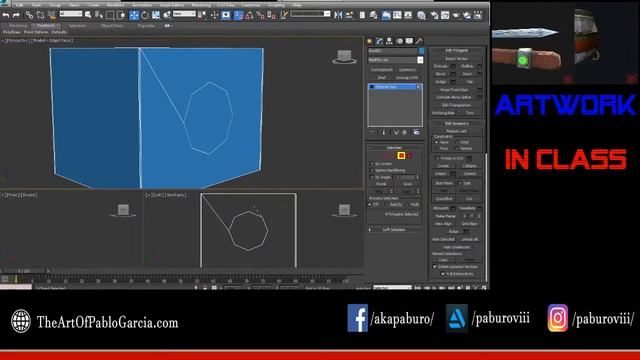The image size is (640, 360).
Task: Click the Extrude button
Action: click(441, 66)
